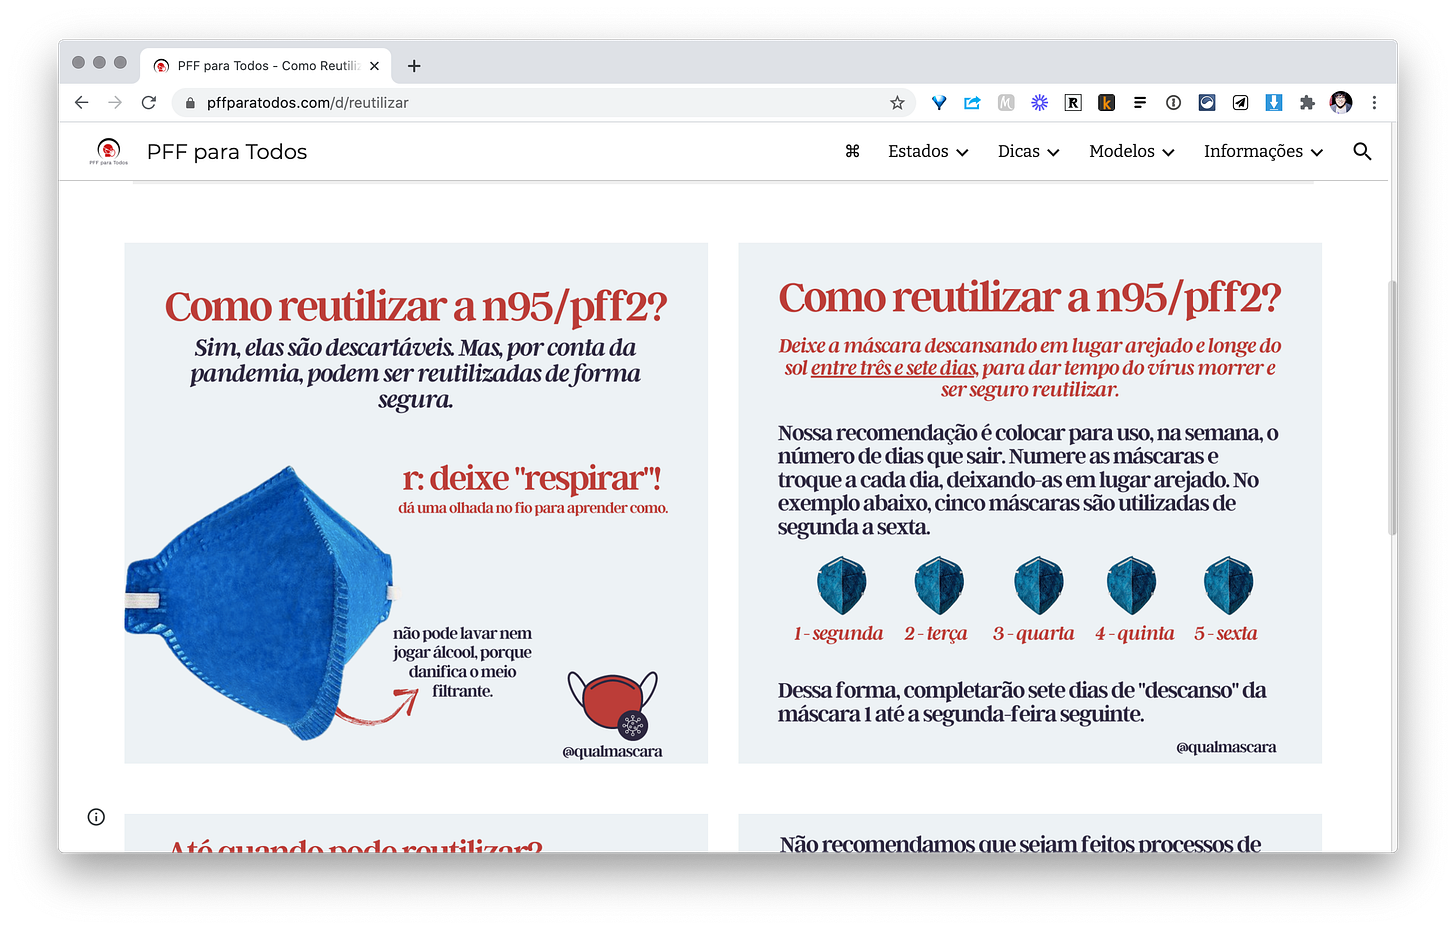Open the stacked-lines extension icon

point(1140,103)
